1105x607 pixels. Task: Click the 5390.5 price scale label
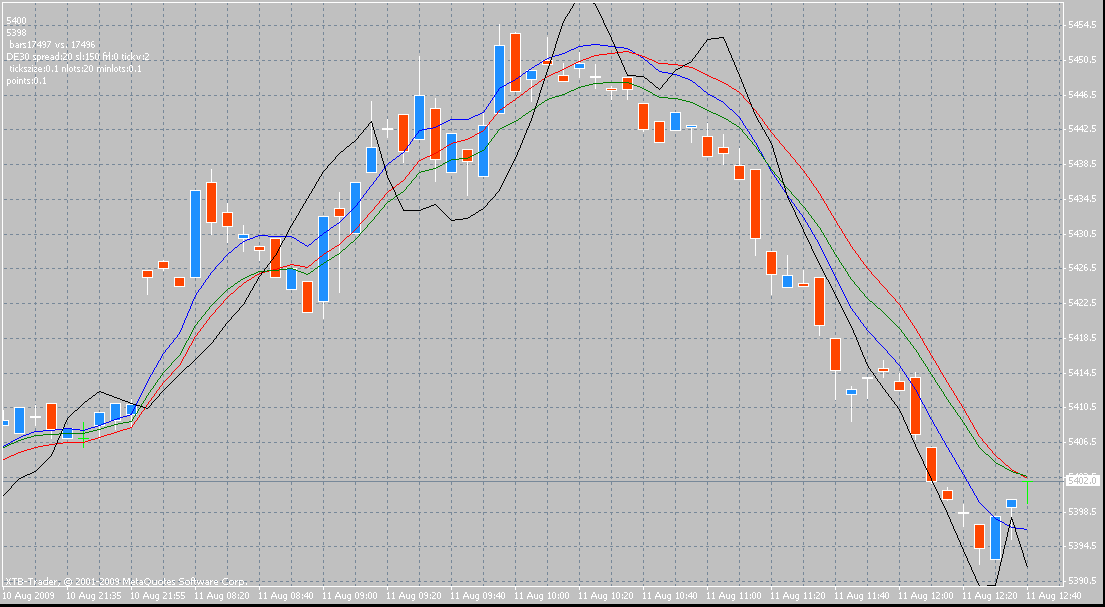coord(1081,581)
